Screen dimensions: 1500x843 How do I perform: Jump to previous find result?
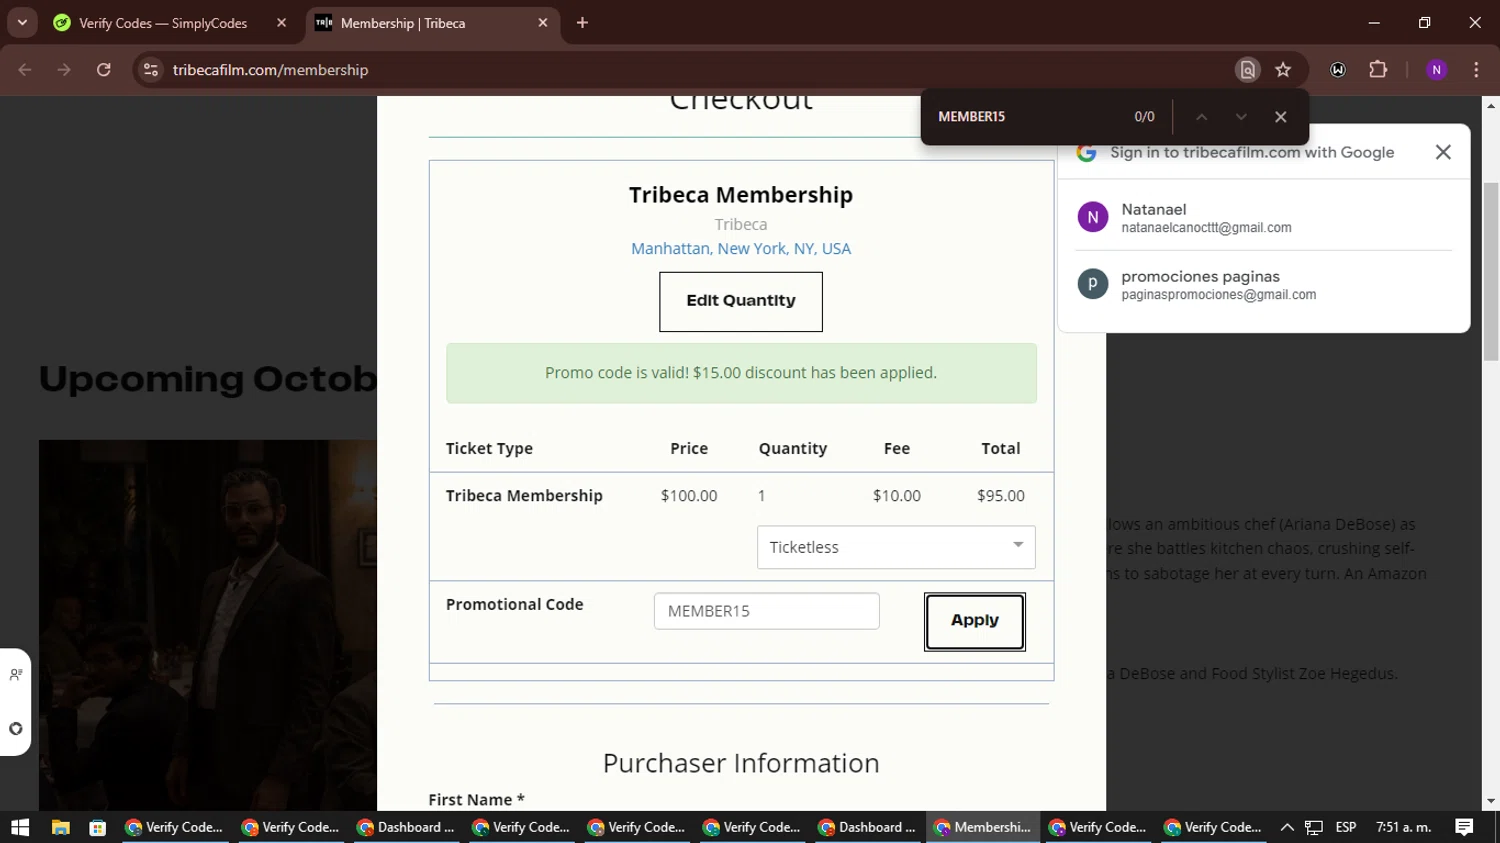pos(1201,117)
